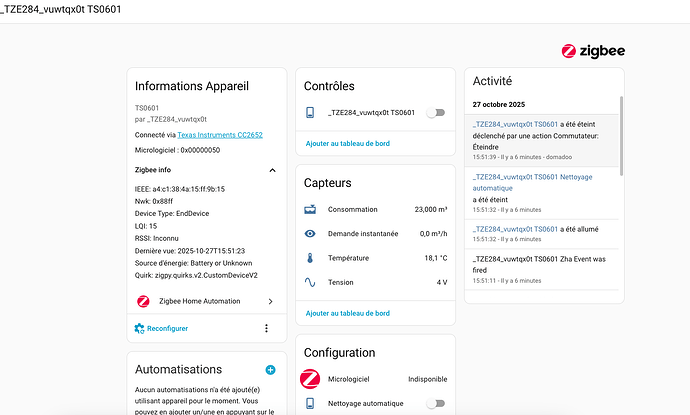Click the device icon in Contrôles

[310, 113]
